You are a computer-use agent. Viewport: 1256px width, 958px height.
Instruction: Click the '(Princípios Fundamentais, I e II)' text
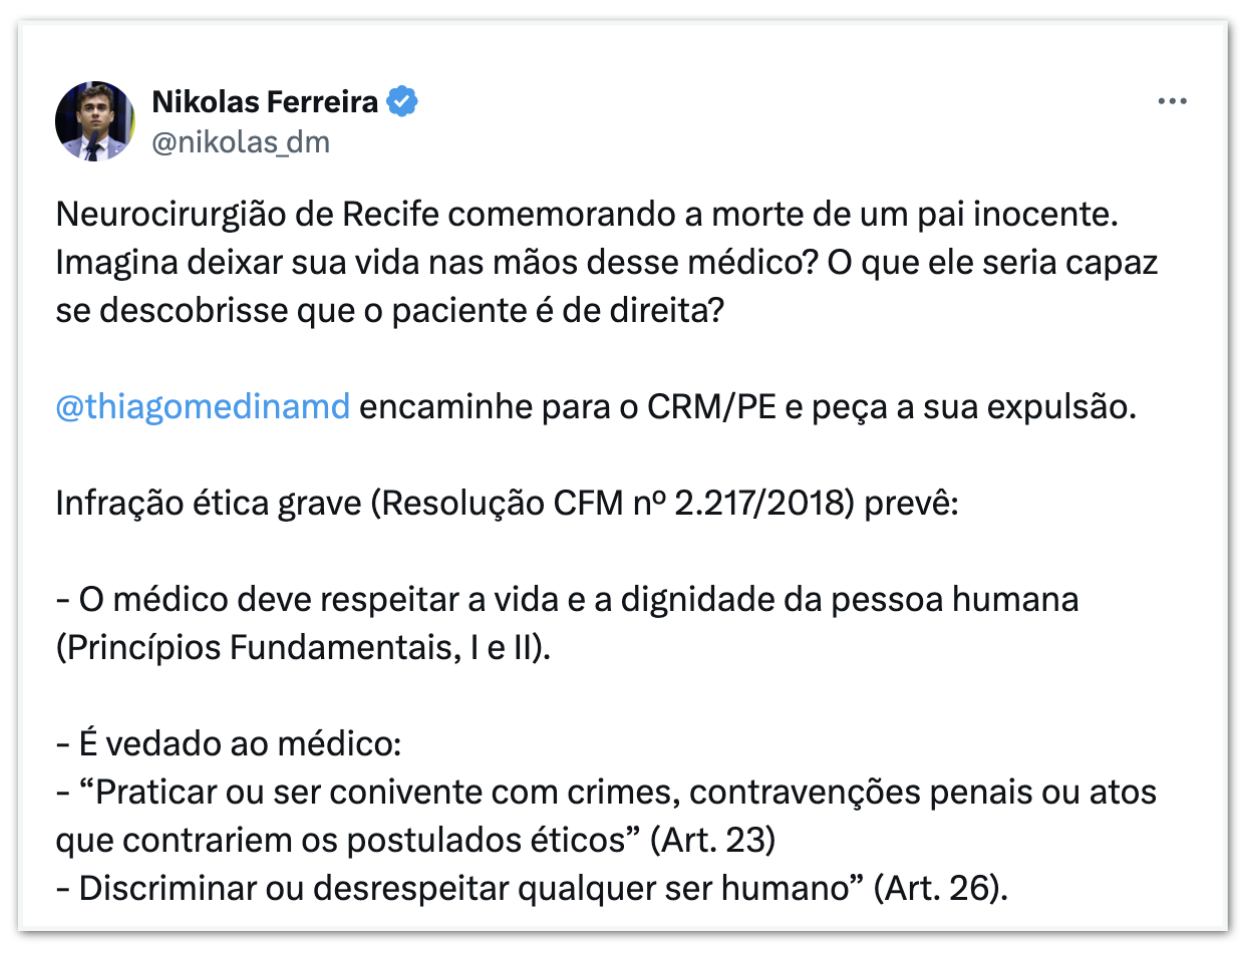[x=302, y=647]
